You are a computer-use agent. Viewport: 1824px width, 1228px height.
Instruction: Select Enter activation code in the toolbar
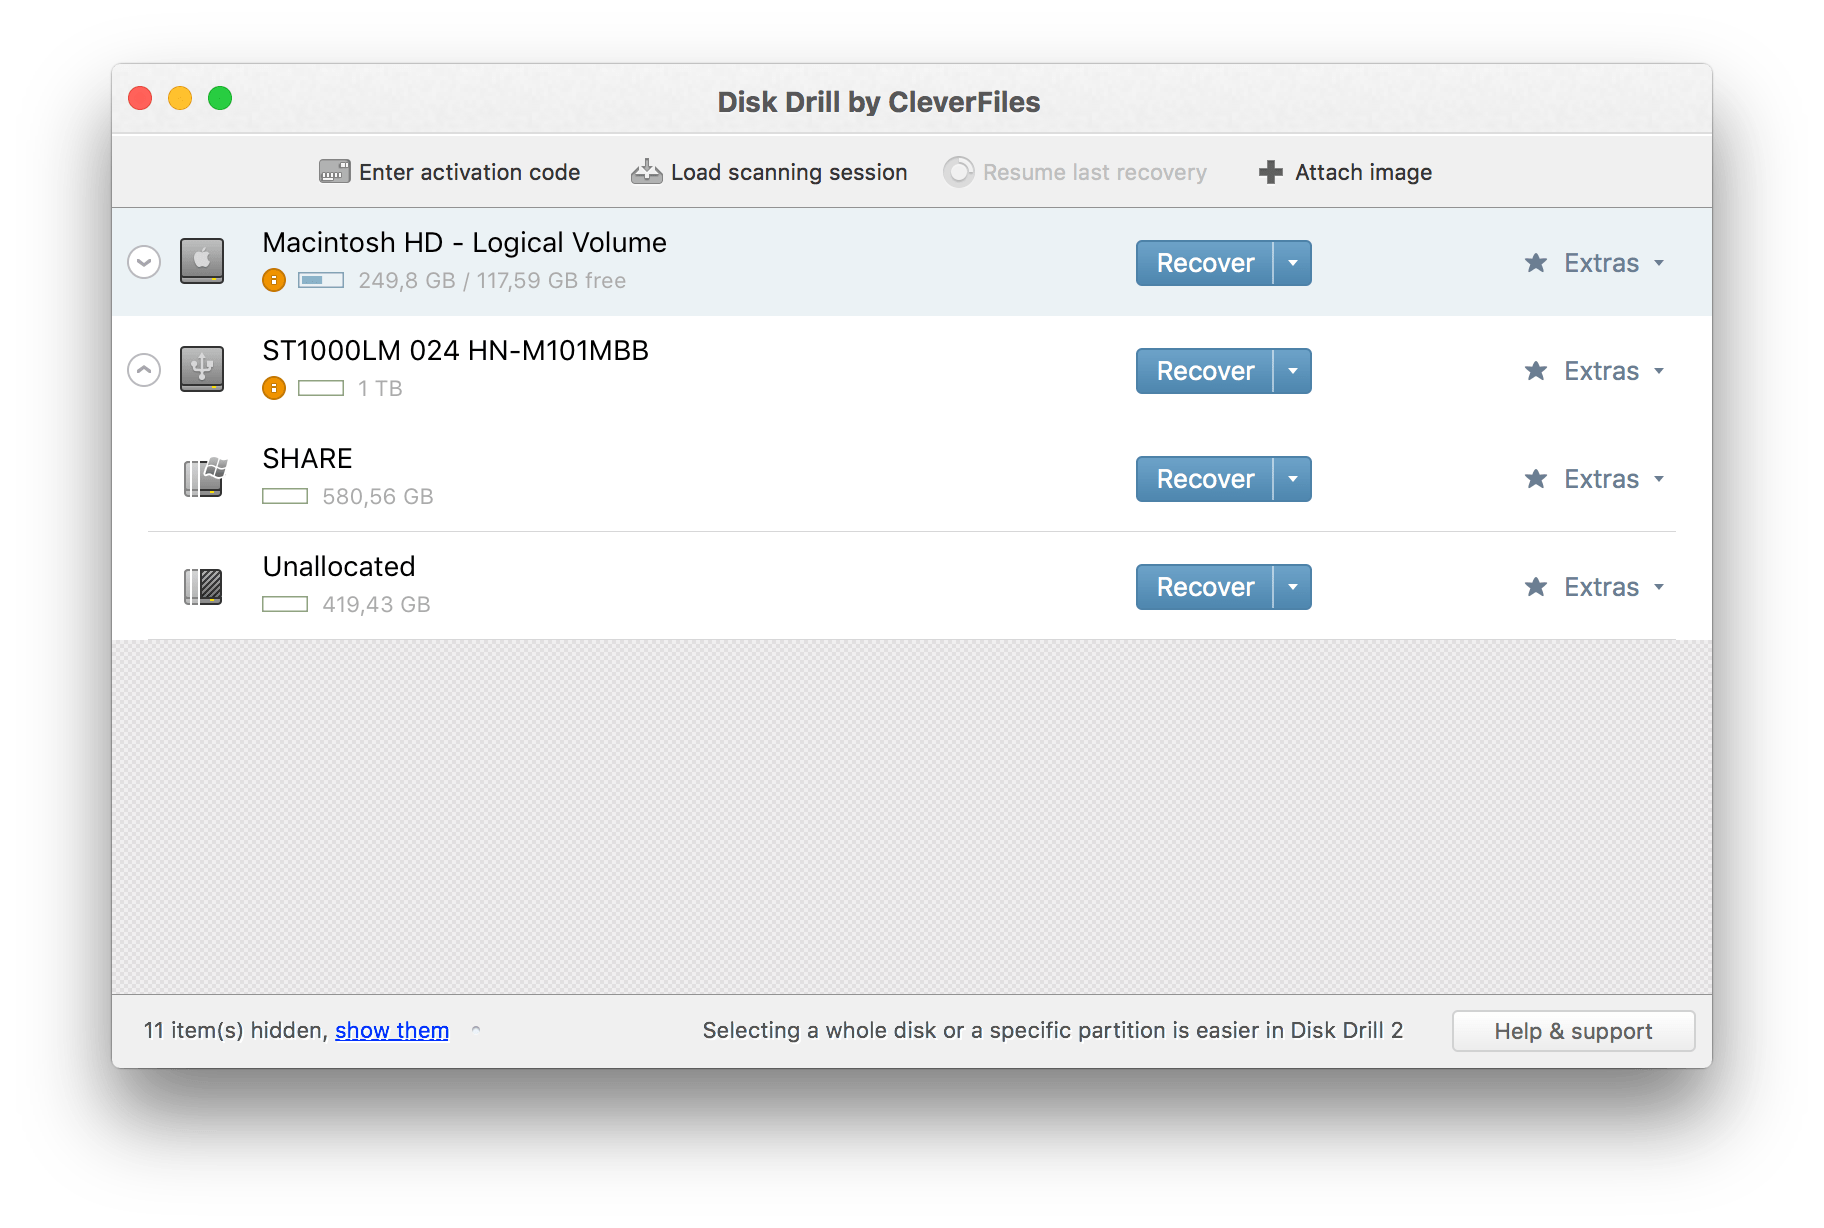pyautogui.click(x=469, y=171)
